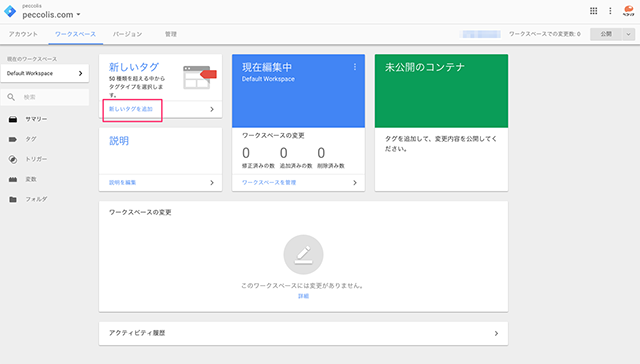
Task: Open the vertical dots header menu
Action: click(610, 11)
